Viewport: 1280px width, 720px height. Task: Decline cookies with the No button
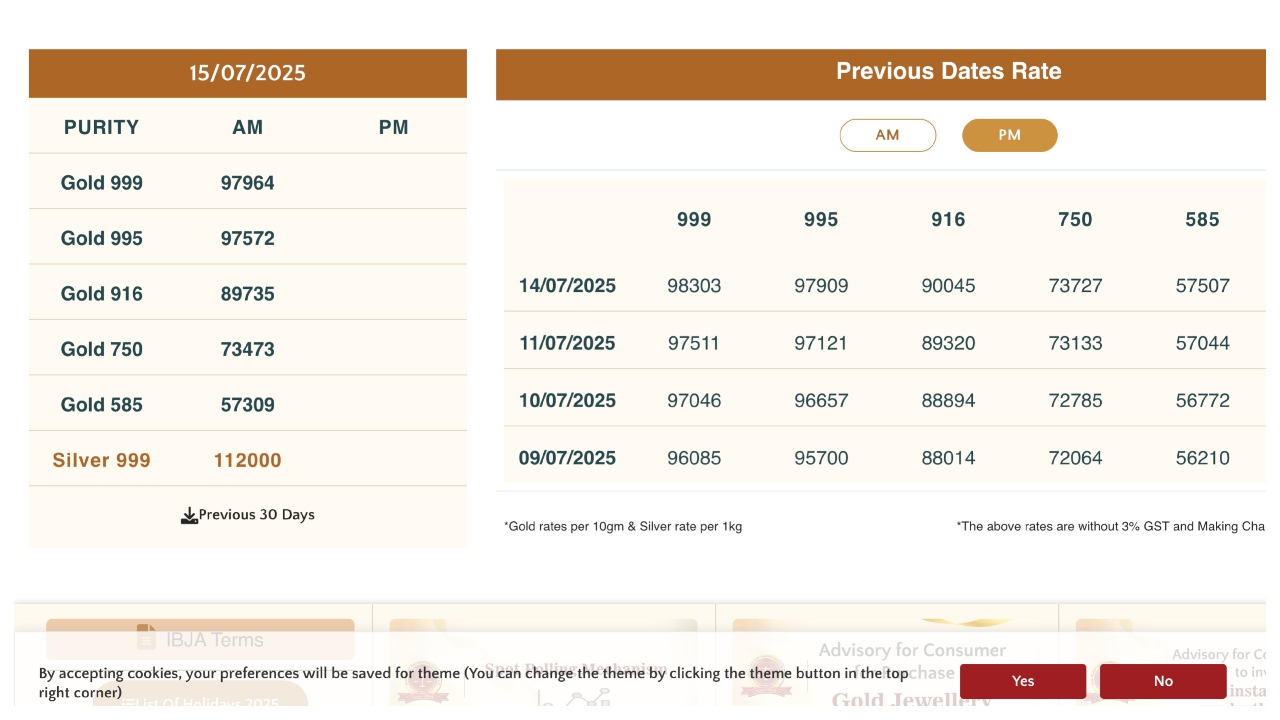1162,681
